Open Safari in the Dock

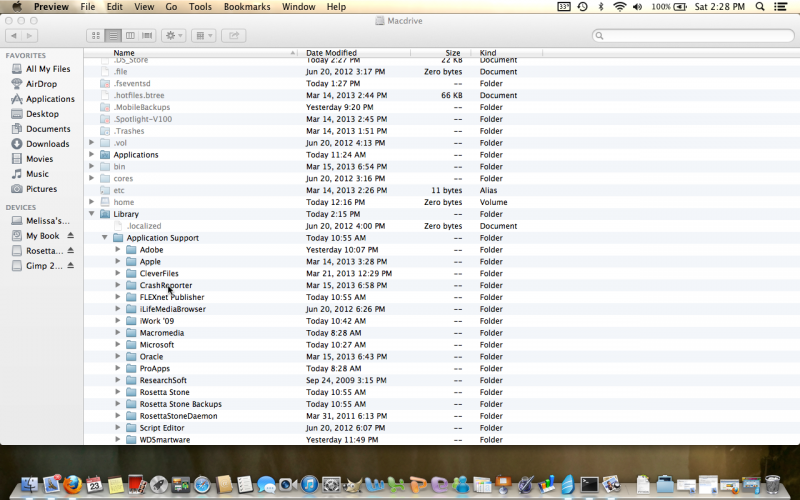click(x=202, y=484)
